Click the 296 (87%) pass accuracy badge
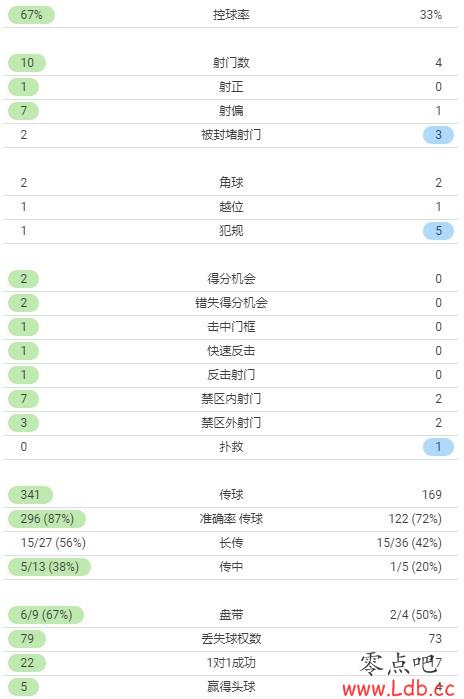464x699 pixels. [x=47, y=519]
